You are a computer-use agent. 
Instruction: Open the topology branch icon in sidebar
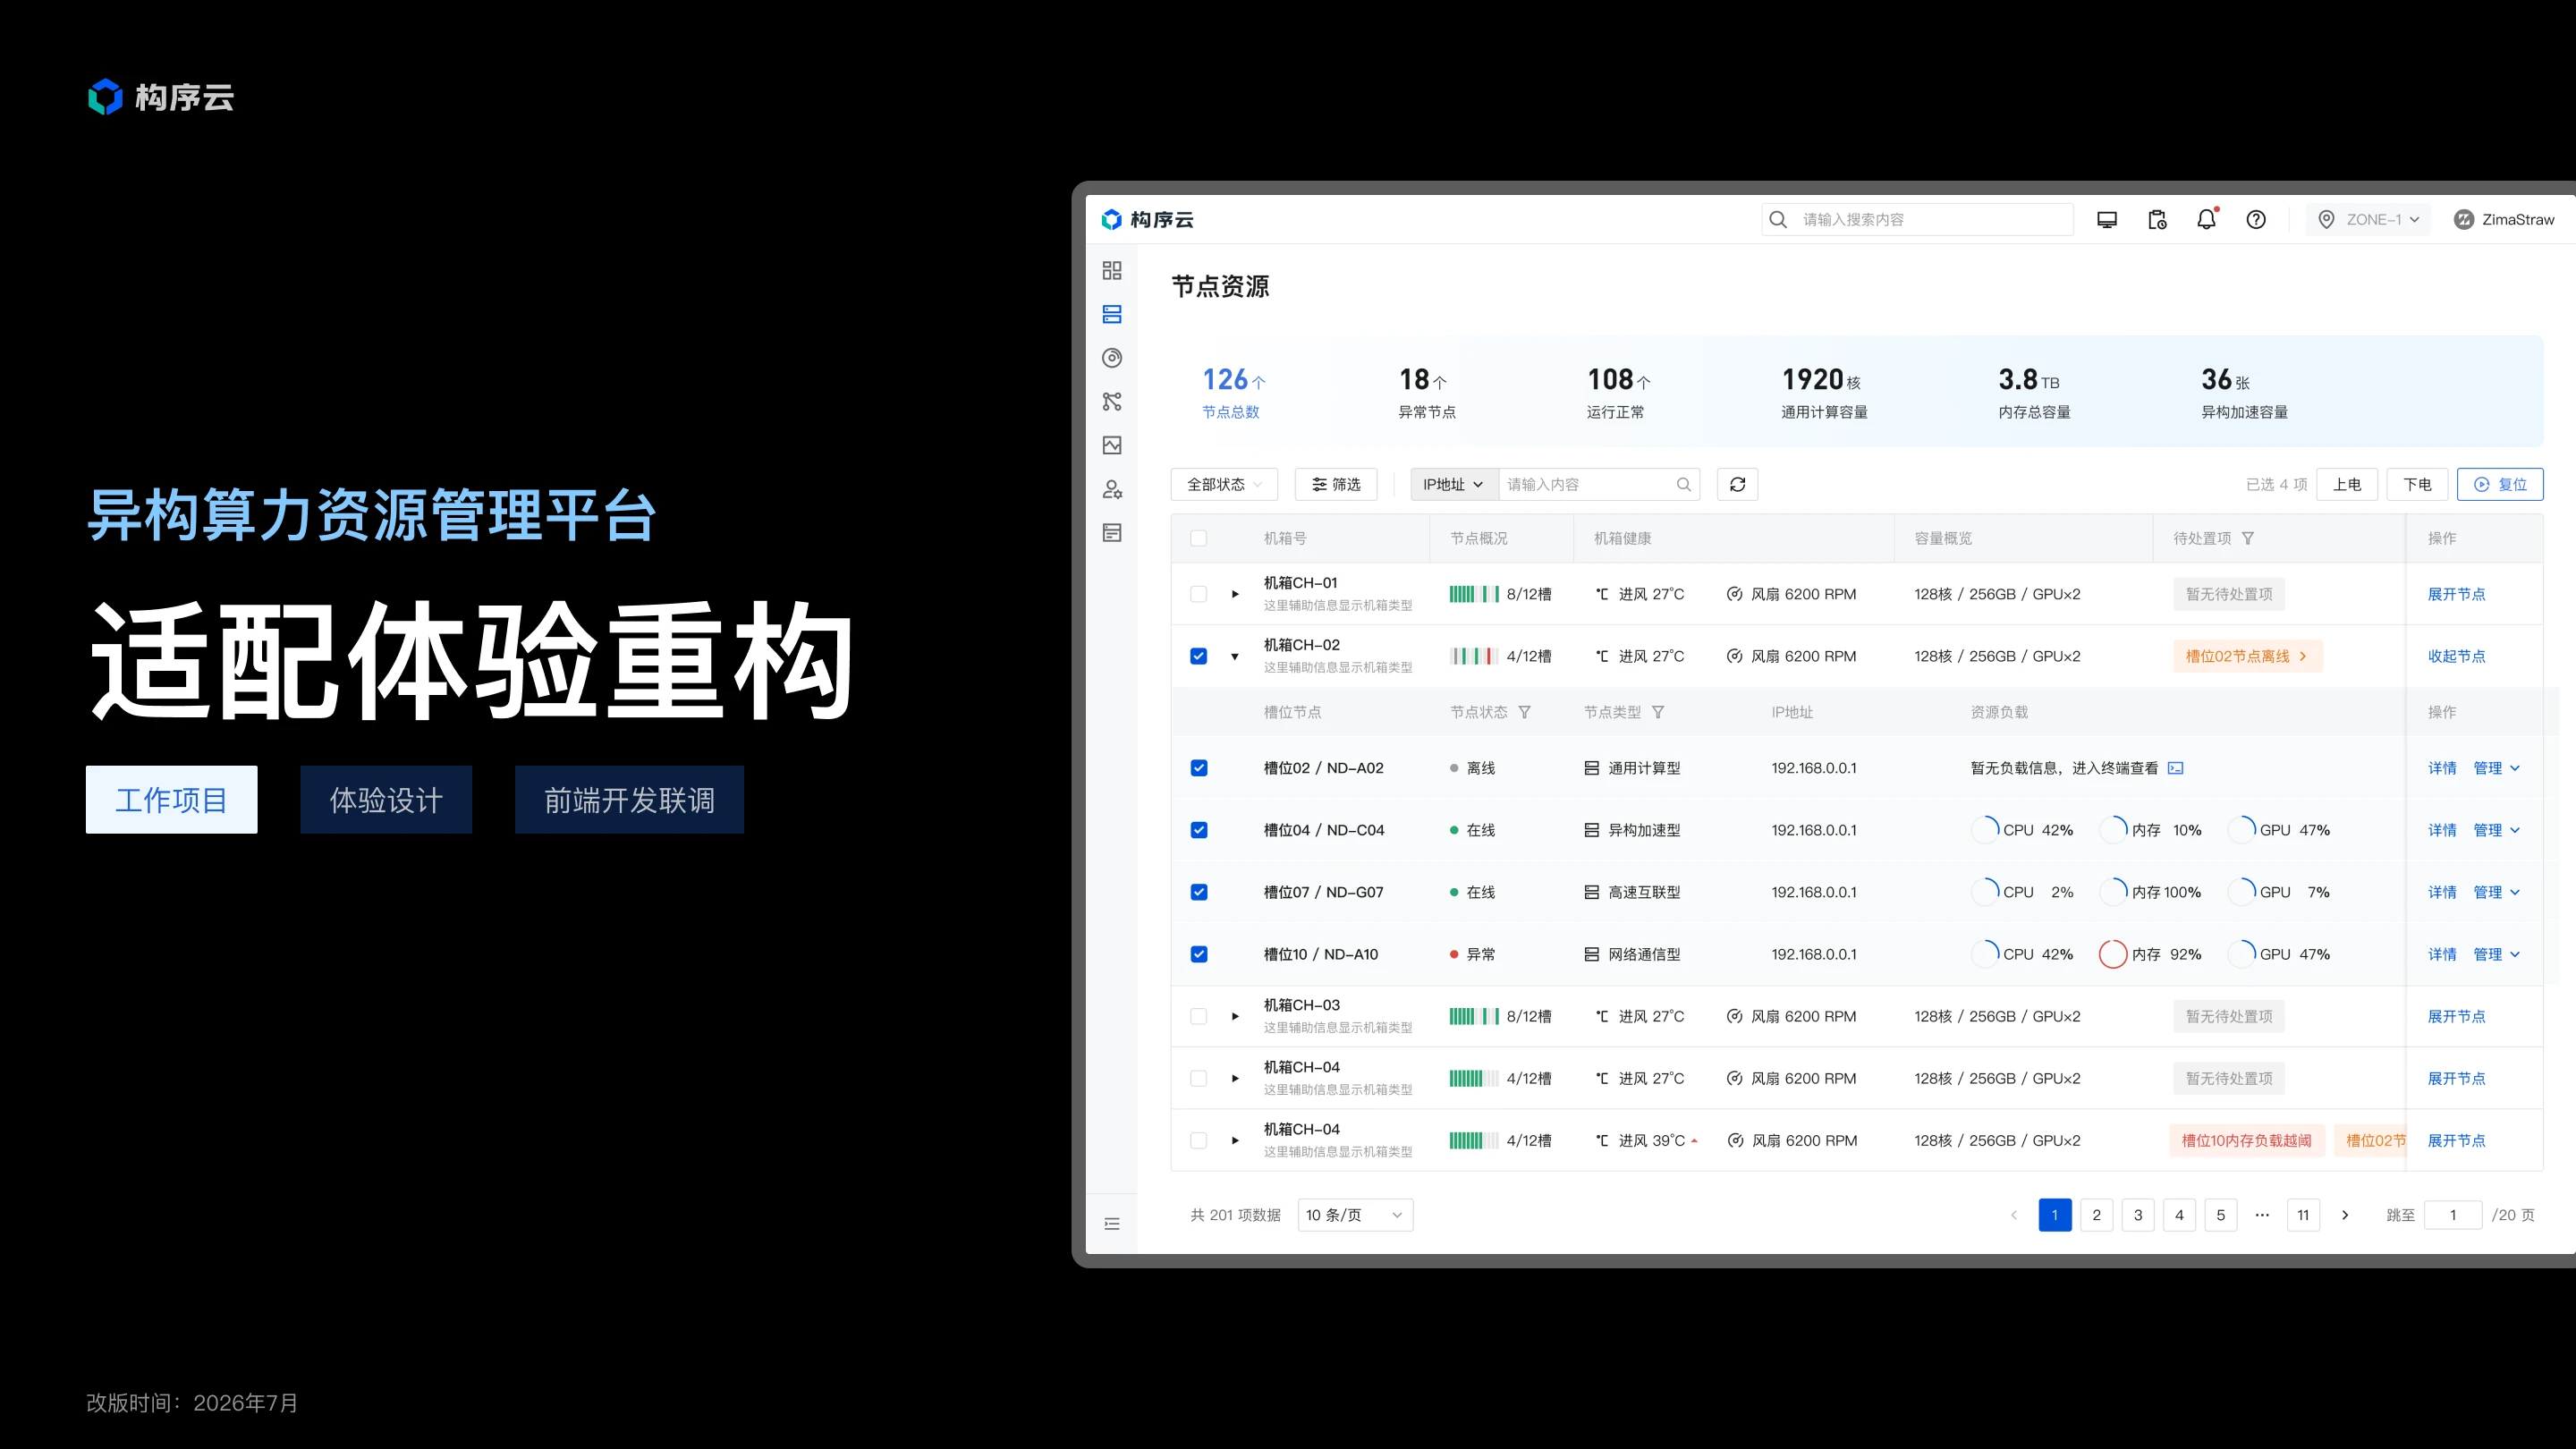[1112, 401]
